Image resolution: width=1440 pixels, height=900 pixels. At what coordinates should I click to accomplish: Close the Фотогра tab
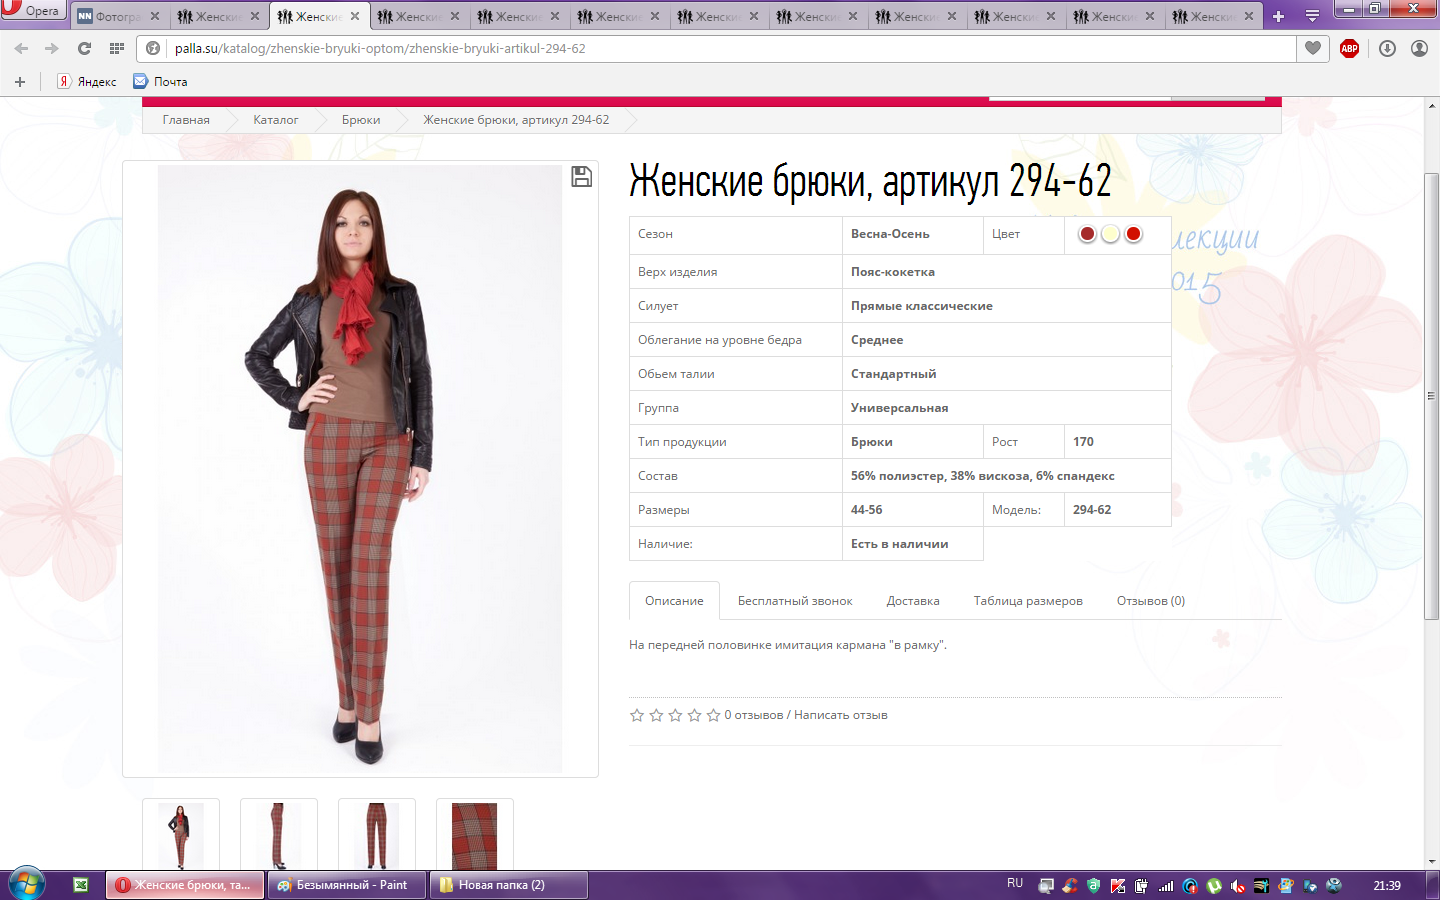click(155, 16)
